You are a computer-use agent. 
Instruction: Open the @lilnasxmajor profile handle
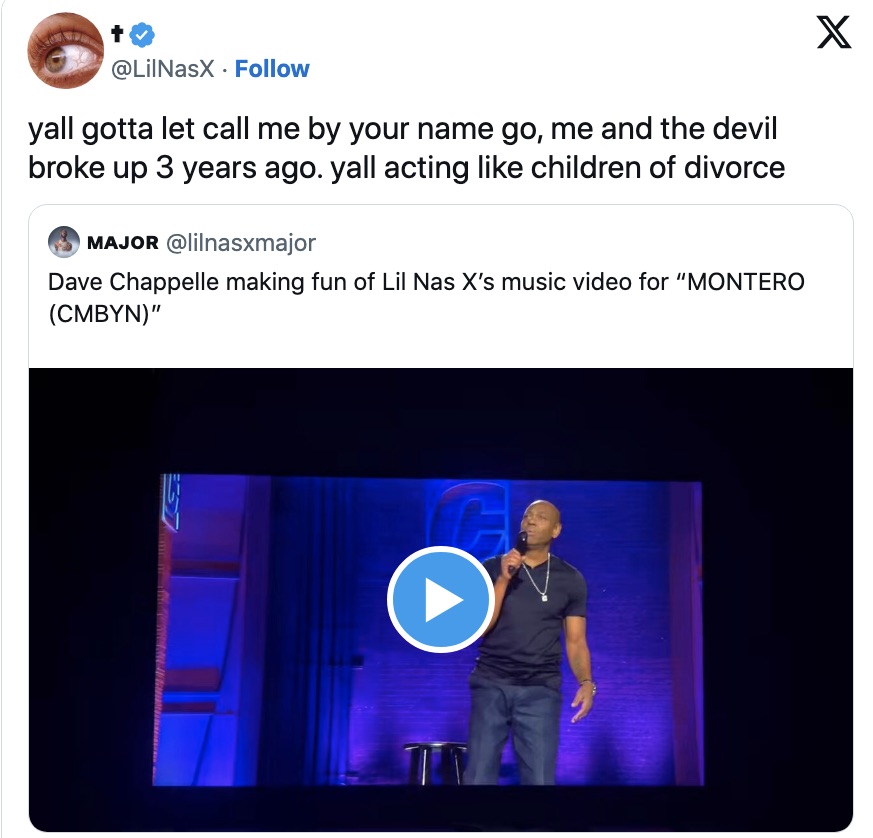click(x=240, y=242)
